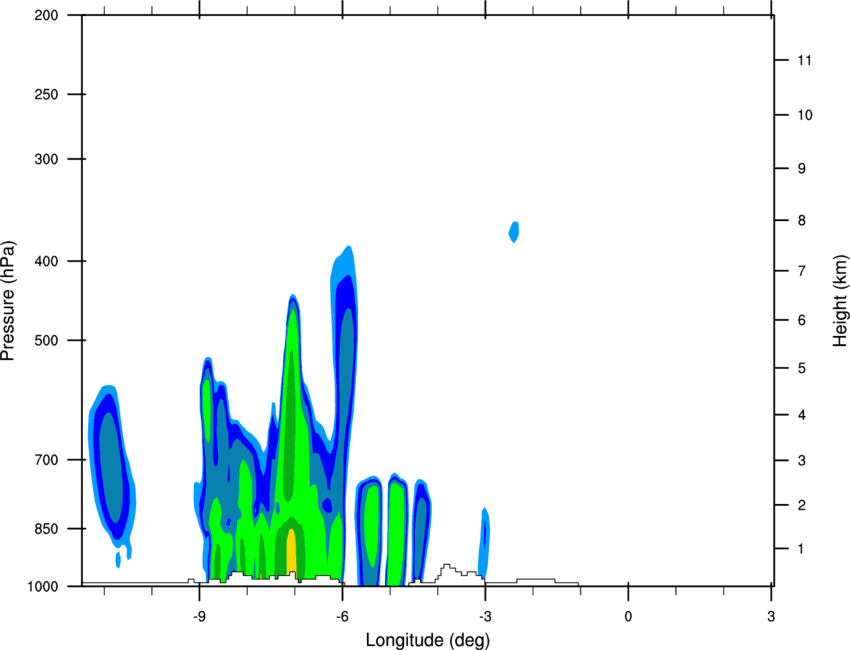Pick the 8 km height label
Screen dimensions: 850x650
pyautogui.click(x=802, y=221)
